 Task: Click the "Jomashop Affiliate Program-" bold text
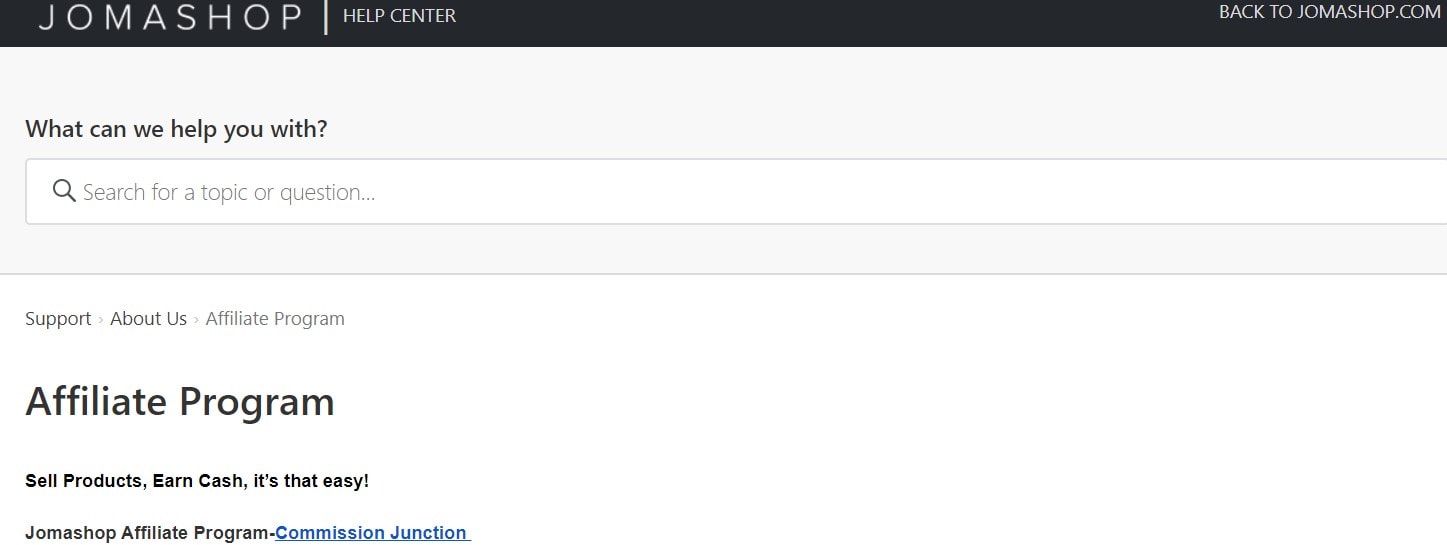pos(149,533)
